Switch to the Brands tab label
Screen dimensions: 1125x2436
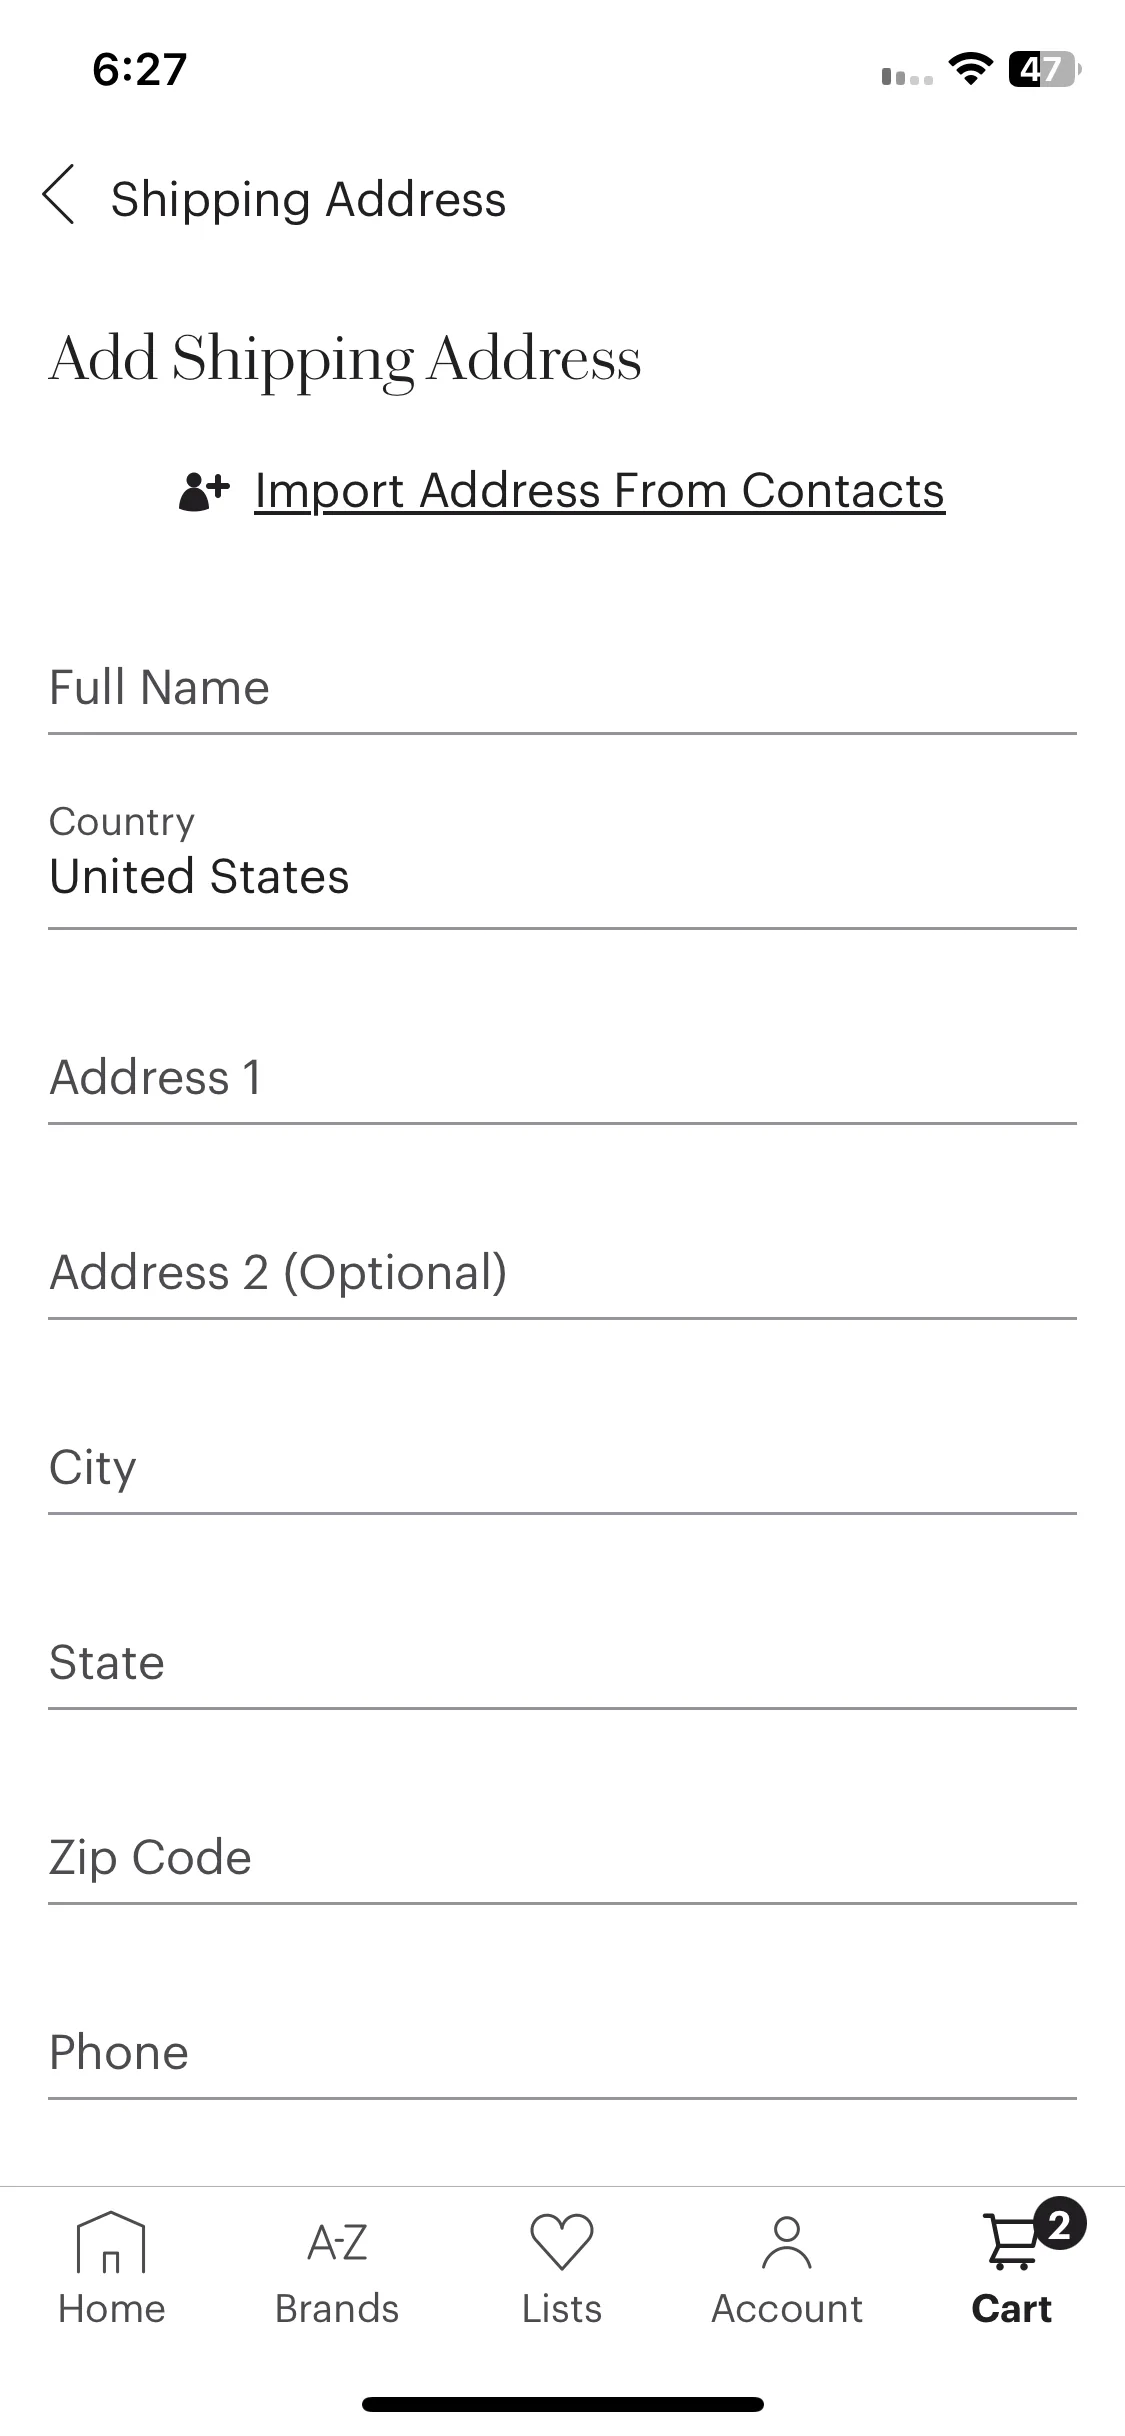pos(337,2309)
